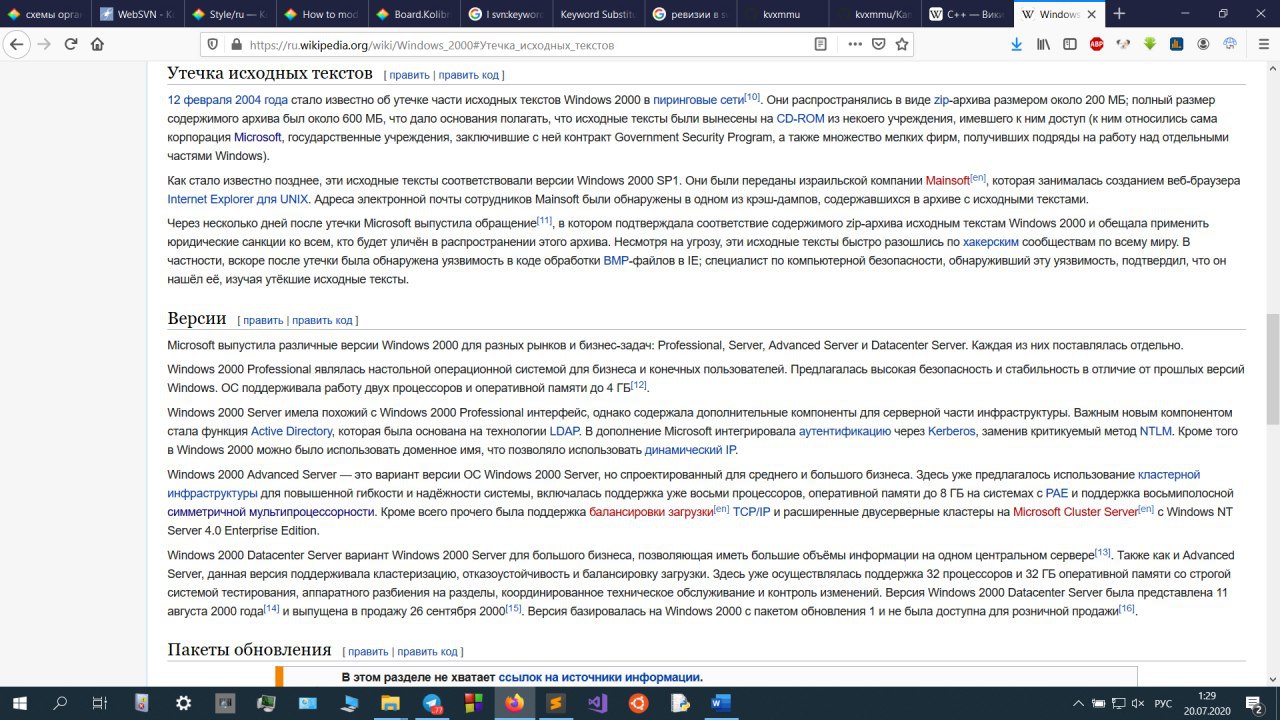
Task: Open the red Mainsoft link
Action: pos(947,181)
